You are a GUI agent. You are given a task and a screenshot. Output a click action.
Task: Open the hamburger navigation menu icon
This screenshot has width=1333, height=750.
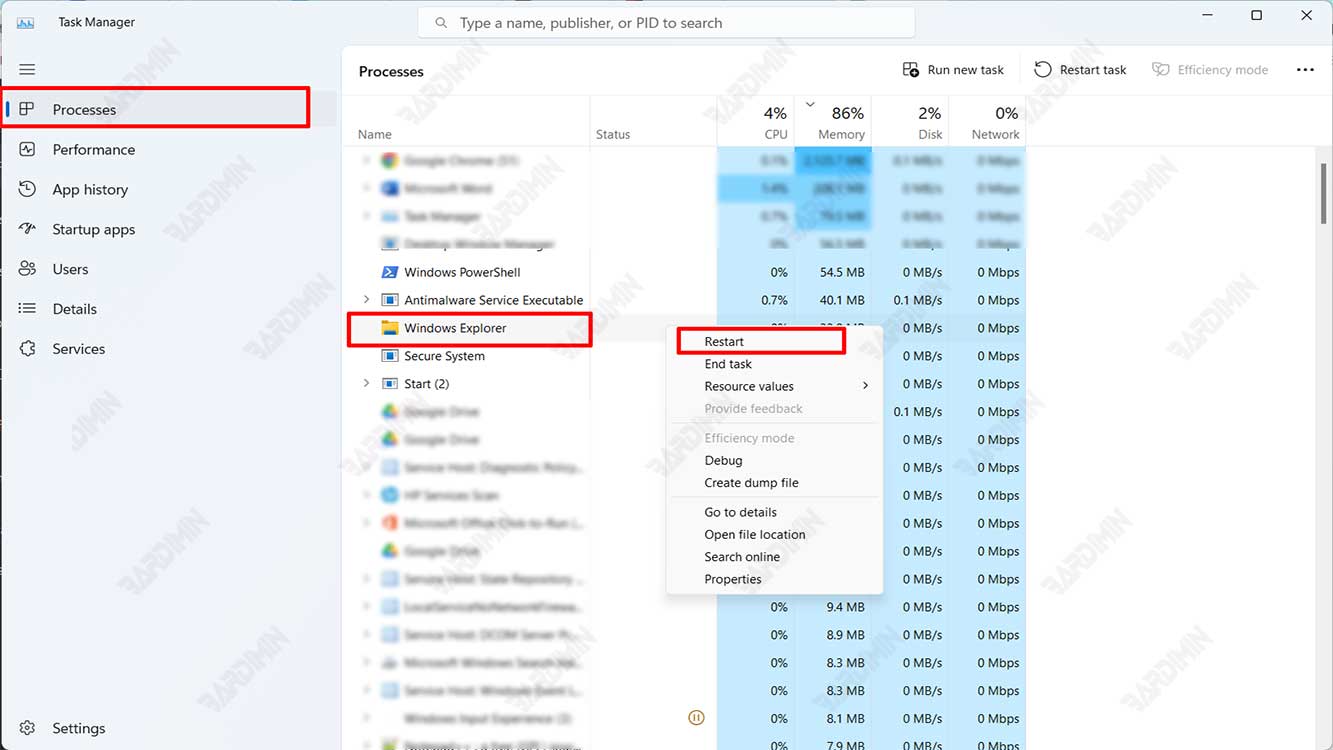pyautogui.click(x=27, y=70)
